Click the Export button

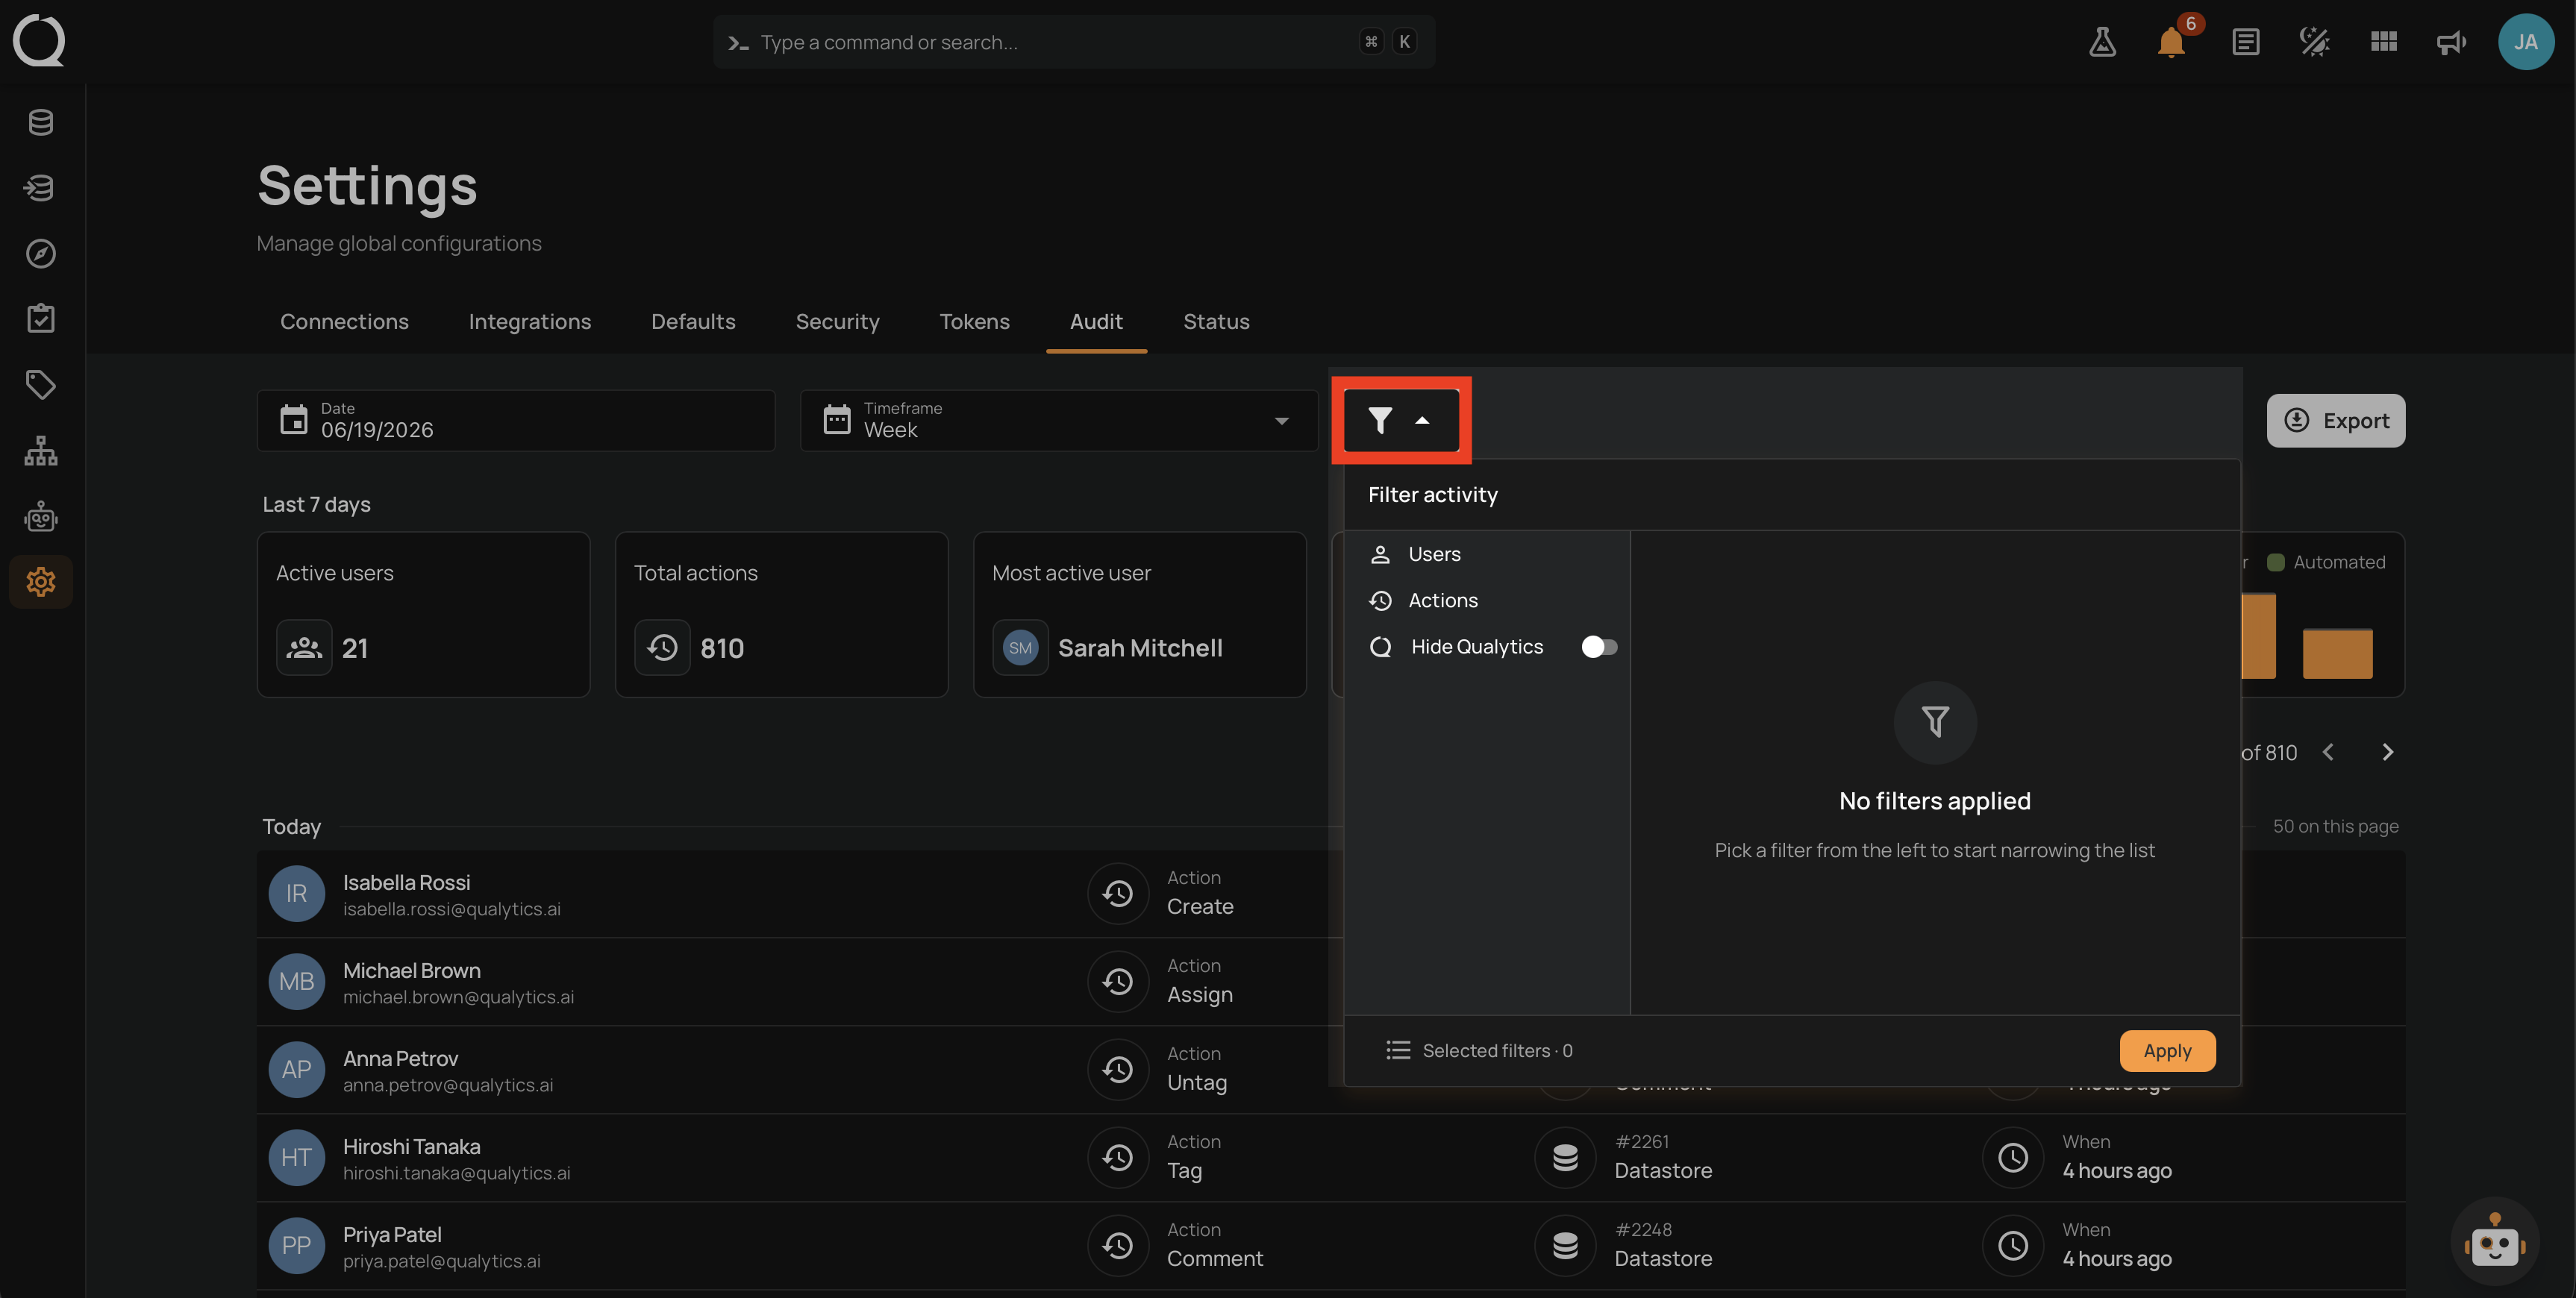pos(2335,420)
